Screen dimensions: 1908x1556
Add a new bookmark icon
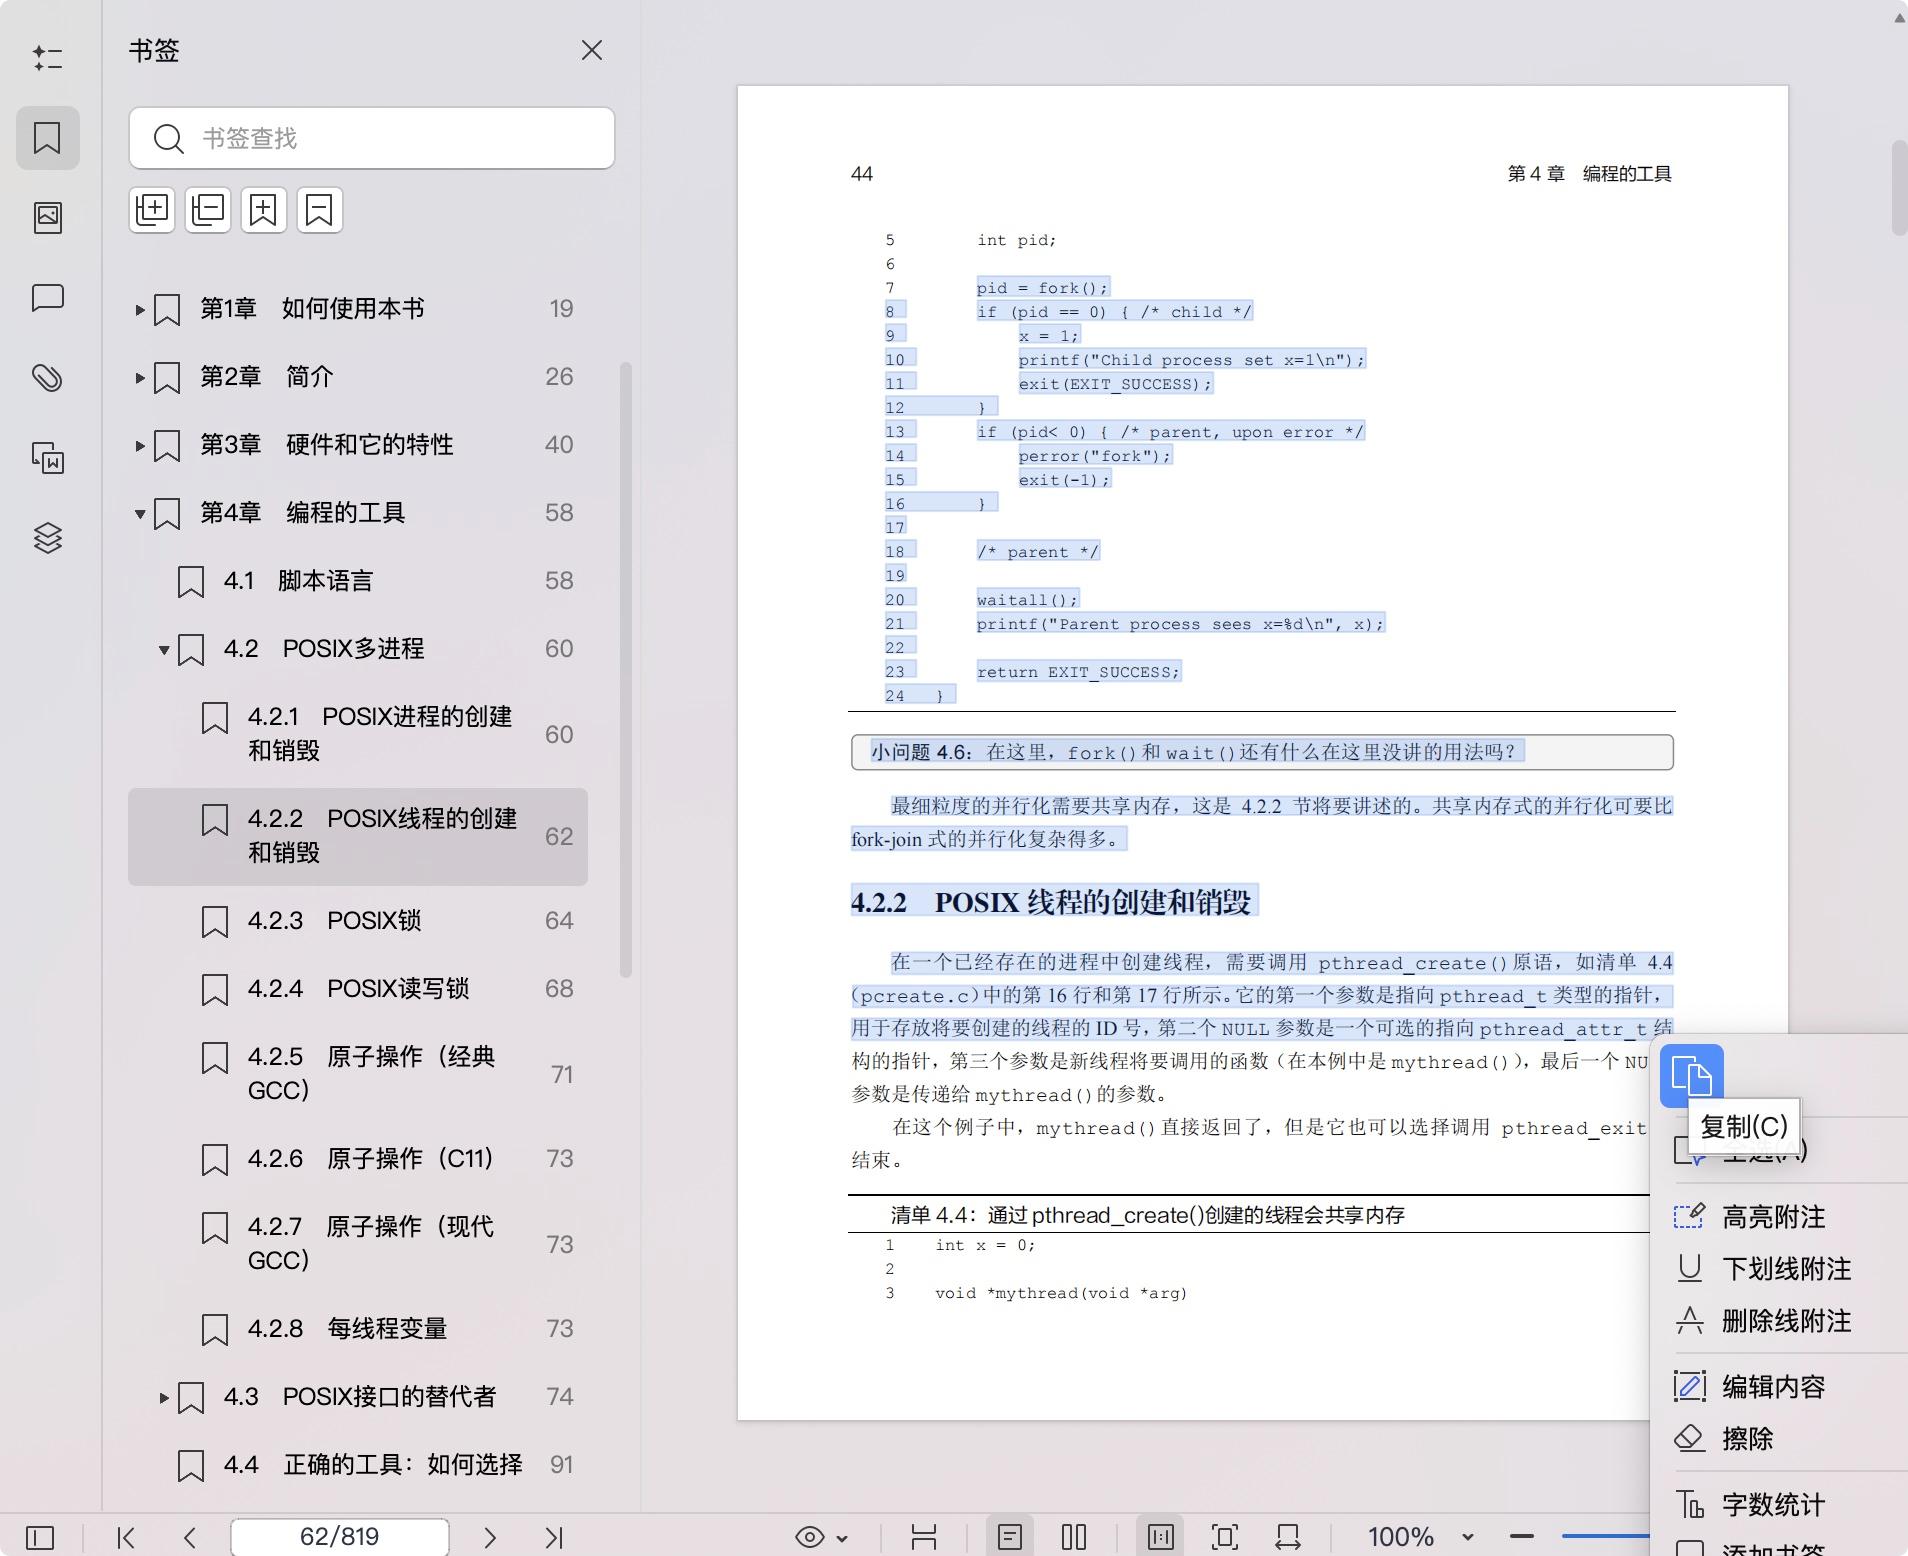(263, 210)
